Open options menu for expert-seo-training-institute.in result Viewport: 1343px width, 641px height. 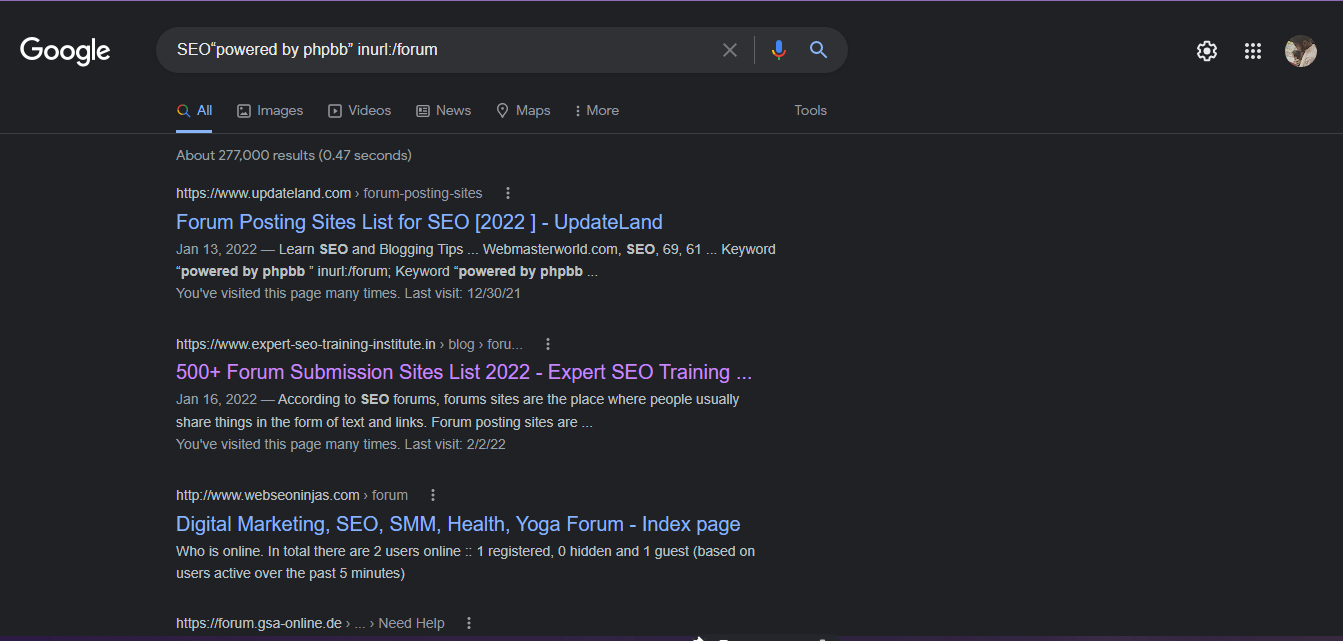(x=548, y=344)
